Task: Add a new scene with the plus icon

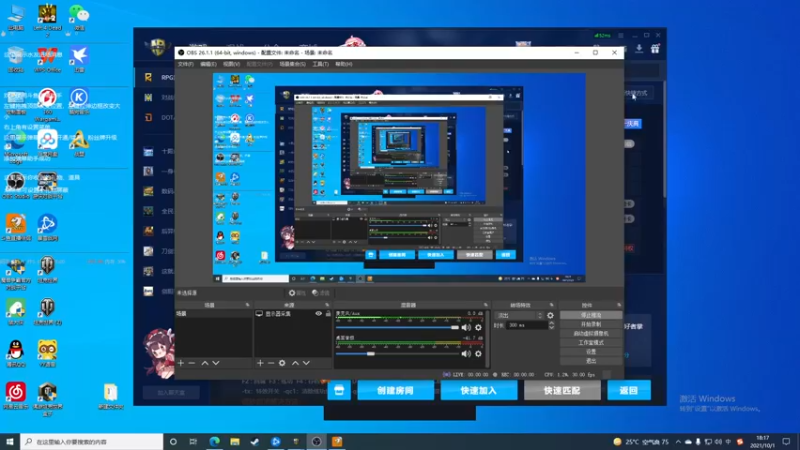Action: pos(181,363)
